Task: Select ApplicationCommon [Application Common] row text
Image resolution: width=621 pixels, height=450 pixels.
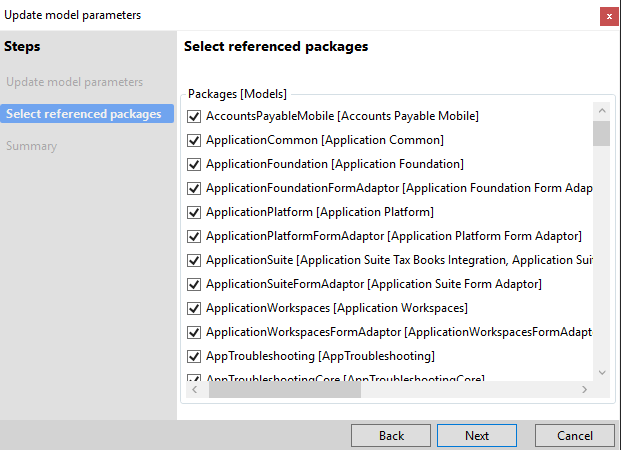Action: click(x=325, y=140)
